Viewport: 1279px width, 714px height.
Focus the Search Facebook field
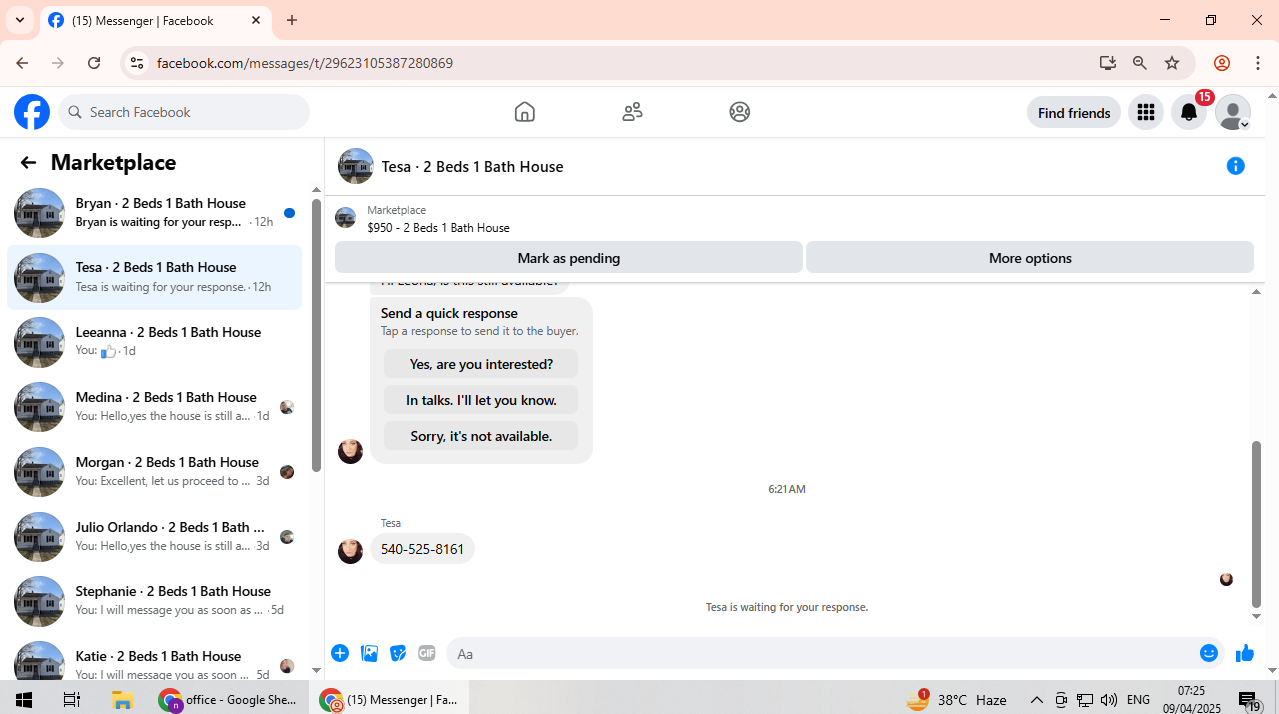point(184,112)
